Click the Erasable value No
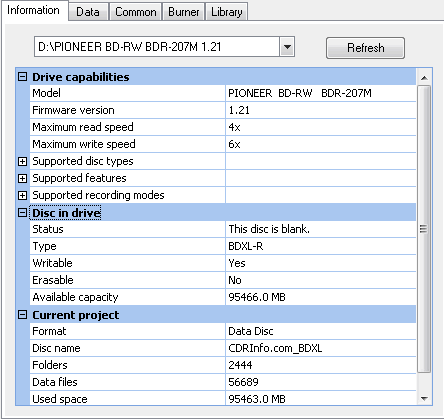 (x=235, y=280)
